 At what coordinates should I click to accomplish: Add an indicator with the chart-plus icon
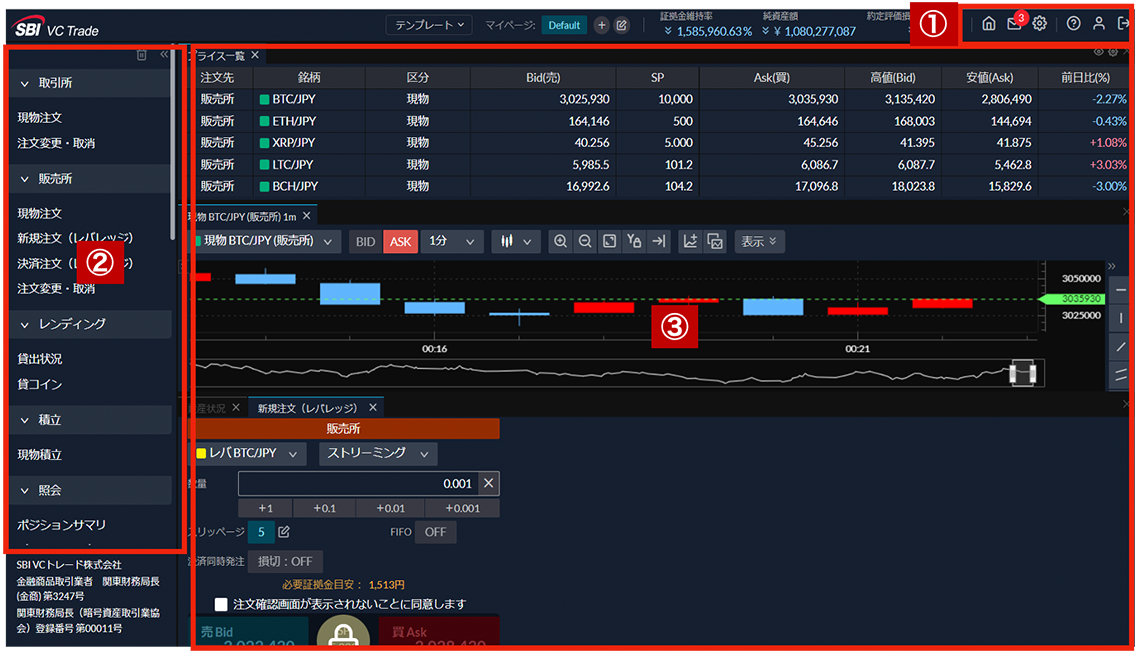coord(690,241)
